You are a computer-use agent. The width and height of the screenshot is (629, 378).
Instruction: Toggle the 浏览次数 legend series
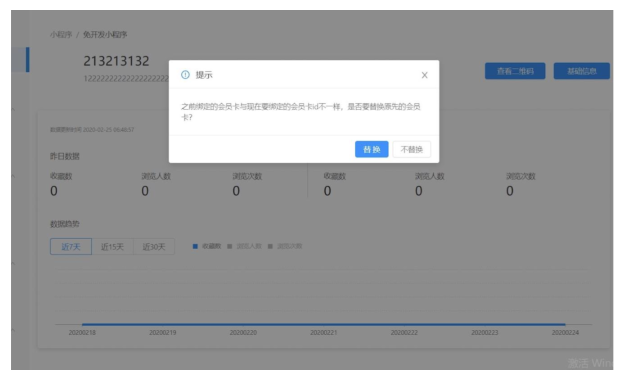click(285, 246)
